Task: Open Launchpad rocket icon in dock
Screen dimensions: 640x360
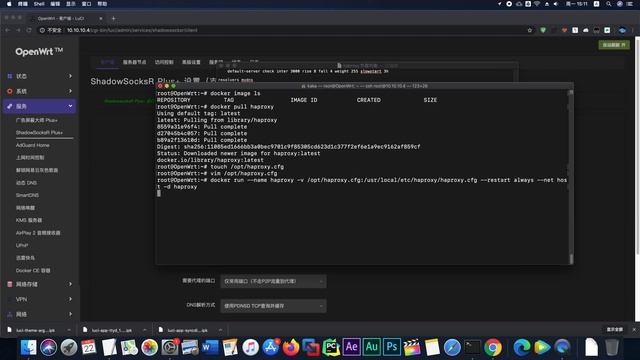Action: coord(69,348)
